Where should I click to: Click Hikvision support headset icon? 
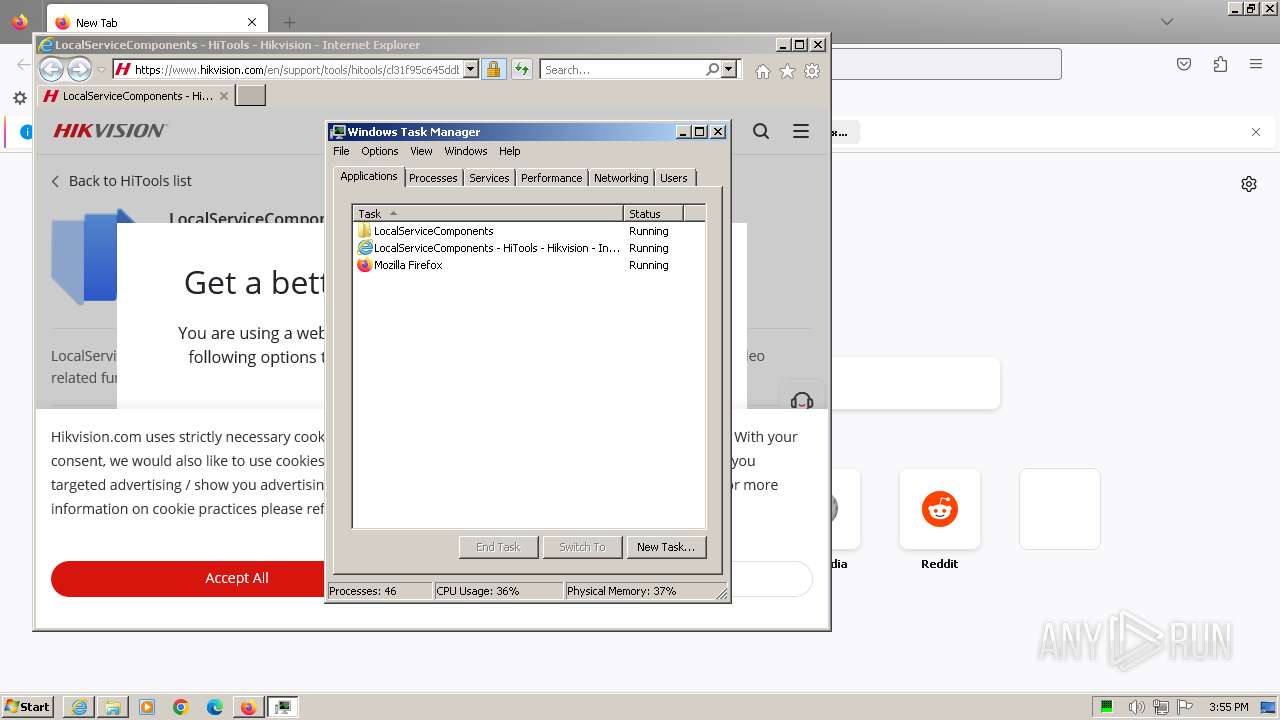(x=802, y=400)
